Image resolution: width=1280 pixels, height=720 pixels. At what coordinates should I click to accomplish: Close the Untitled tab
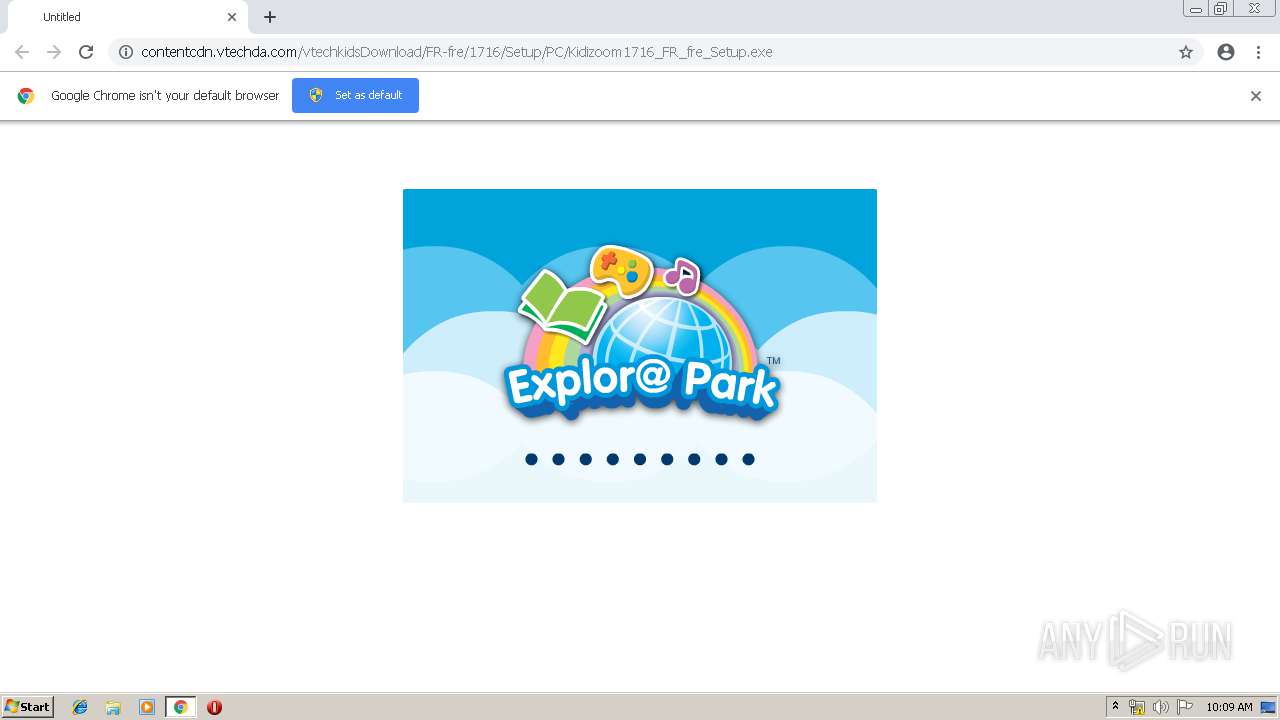tap(232, 17)
